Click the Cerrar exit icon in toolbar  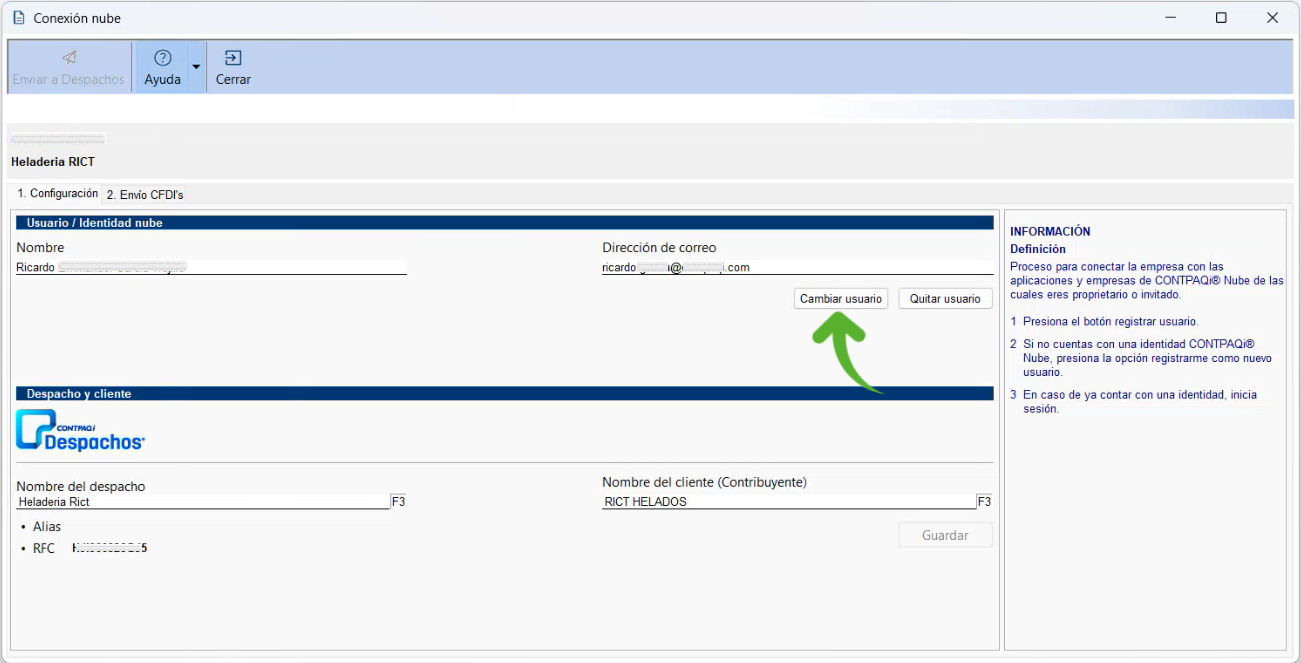click(x=233, y=58)
